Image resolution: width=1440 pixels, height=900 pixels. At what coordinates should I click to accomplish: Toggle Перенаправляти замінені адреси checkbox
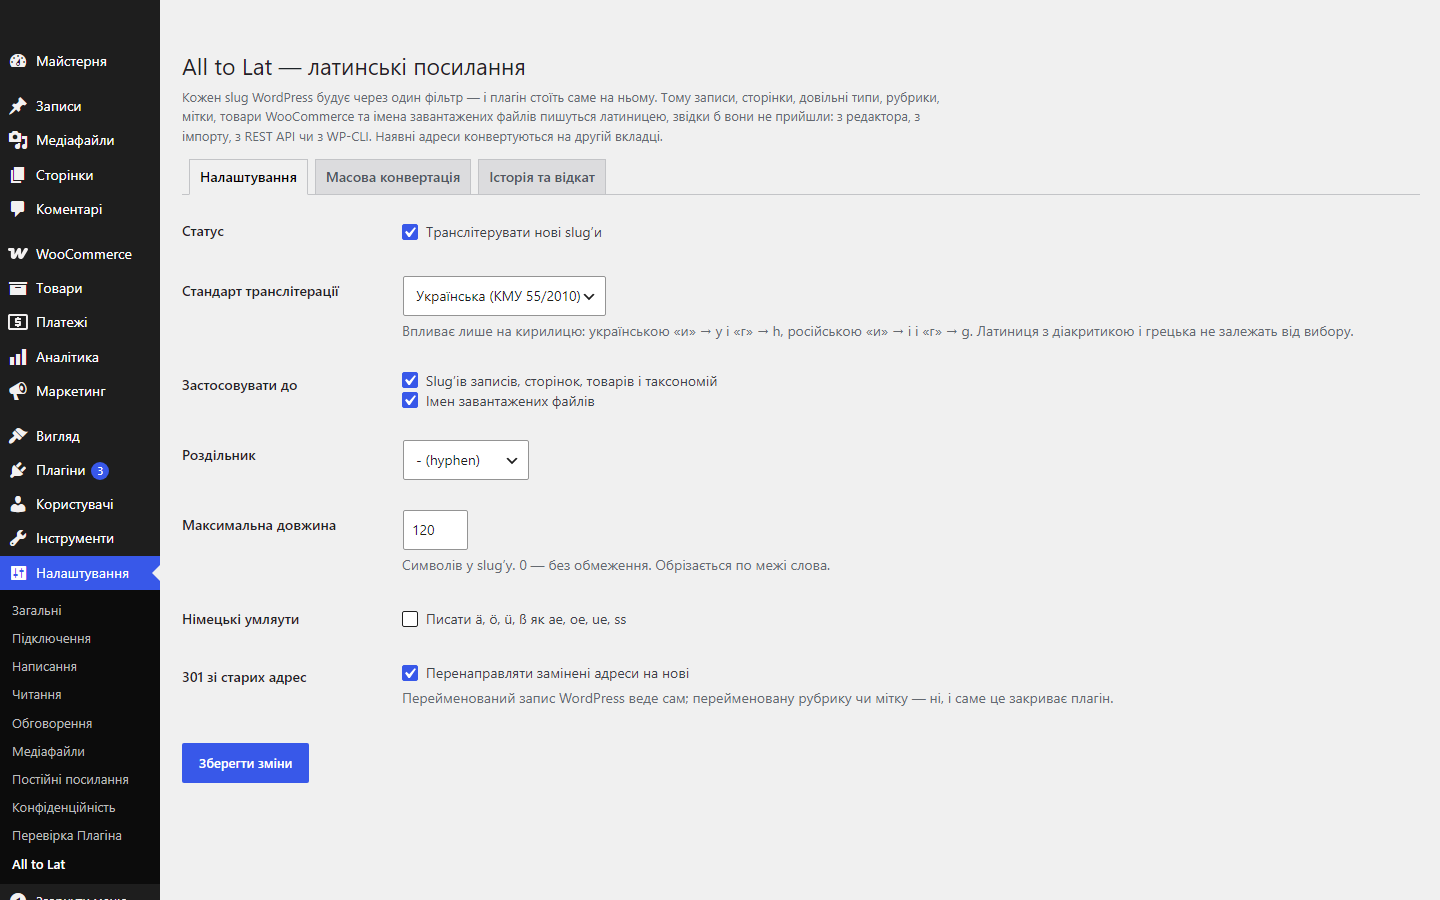click(x=410, y=673)
